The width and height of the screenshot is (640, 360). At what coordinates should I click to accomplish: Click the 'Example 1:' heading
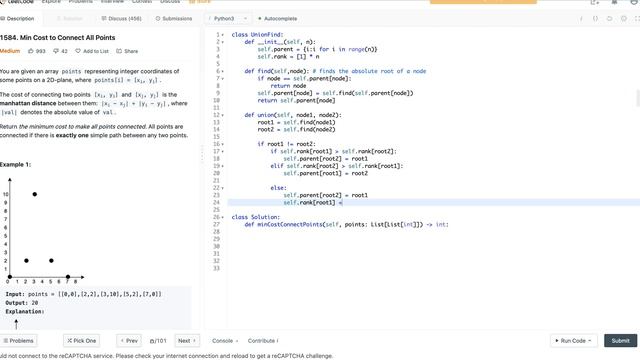[x=16, y=164]
